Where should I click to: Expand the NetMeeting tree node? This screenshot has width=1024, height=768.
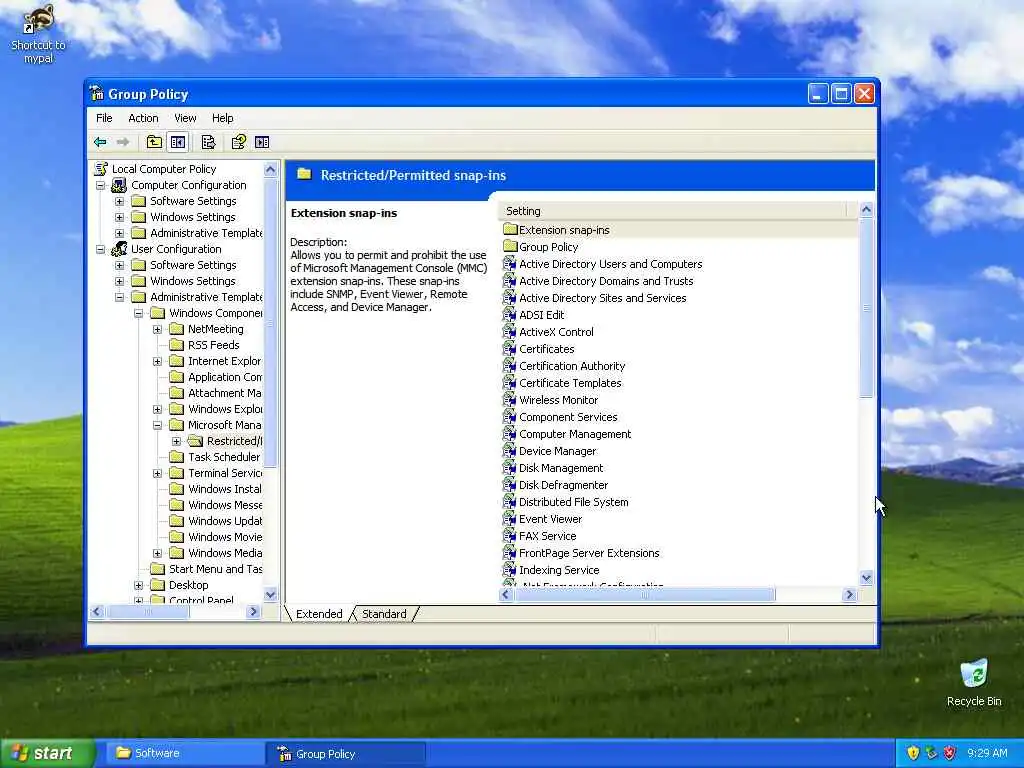pos(157,330)
